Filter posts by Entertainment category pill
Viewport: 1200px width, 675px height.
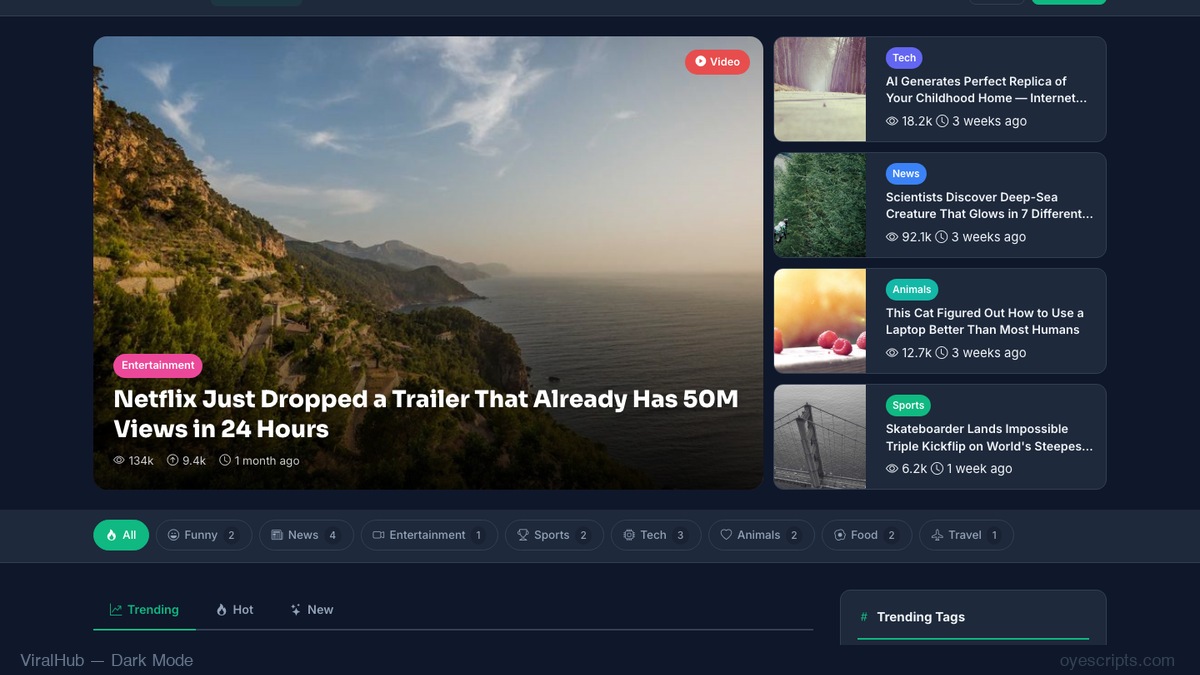click(x=429, y=535)
